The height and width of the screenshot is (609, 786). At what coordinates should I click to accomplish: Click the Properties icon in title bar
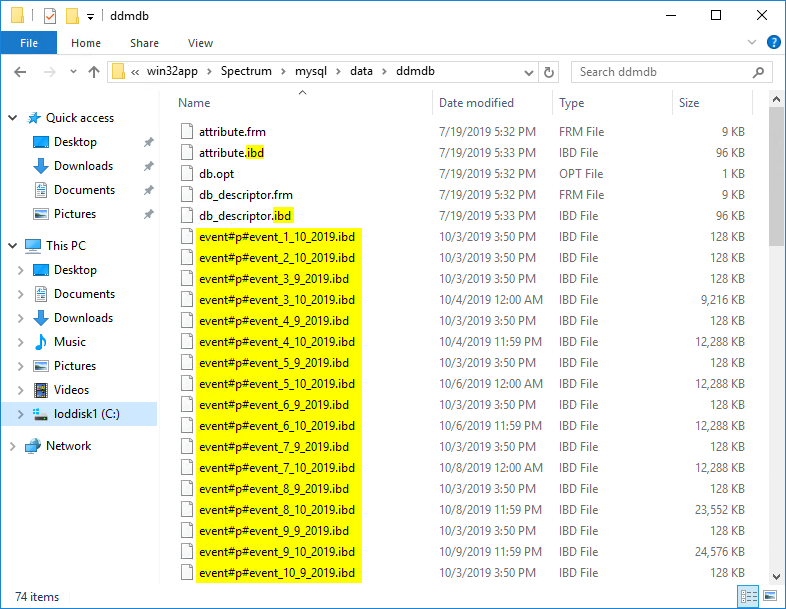coord(50,16)
